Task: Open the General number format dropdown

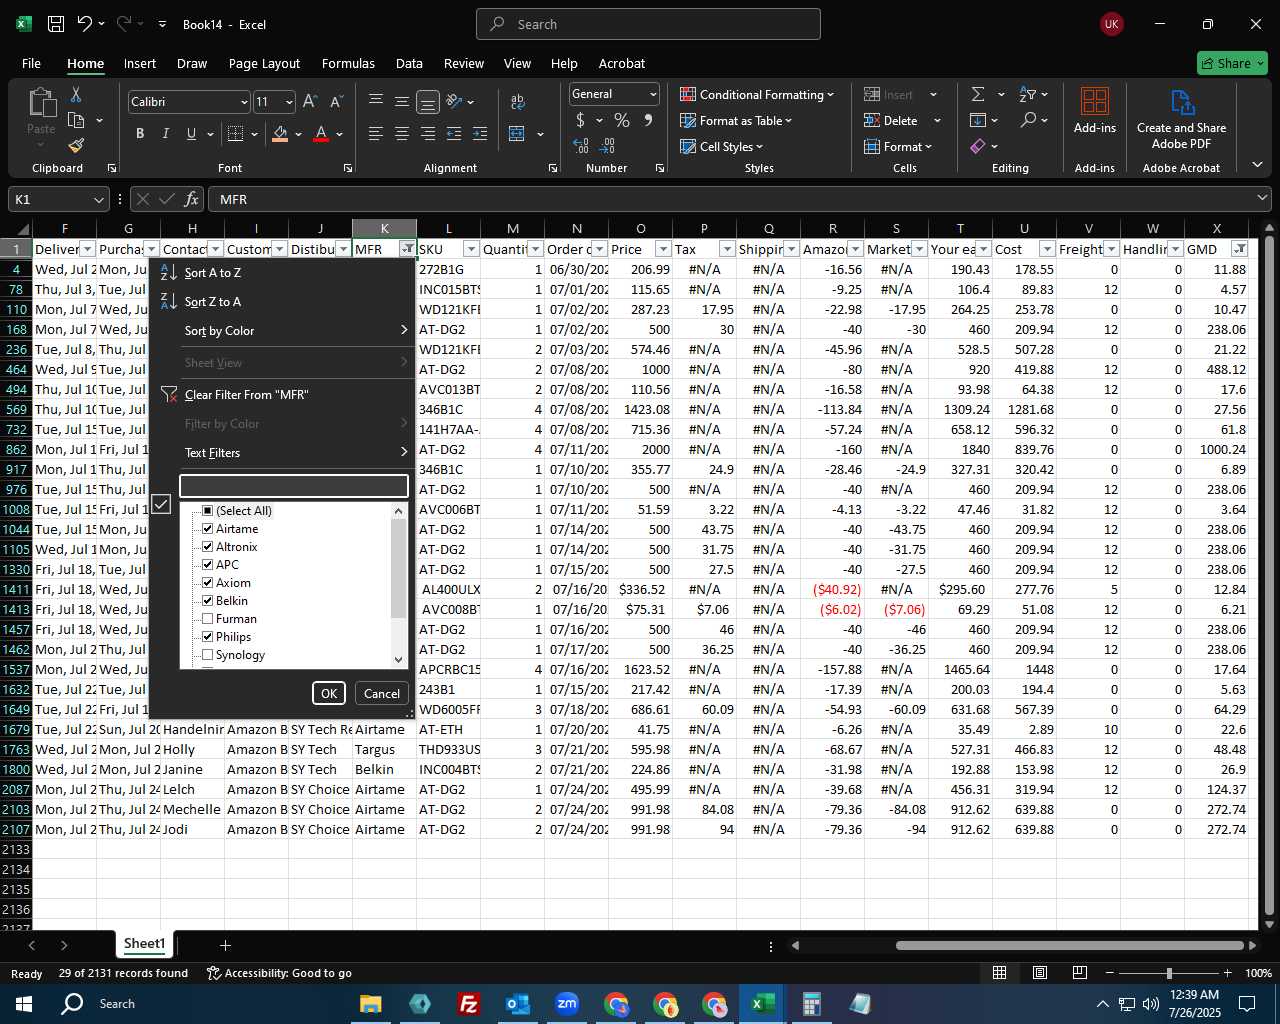Action: pos(653,94)
